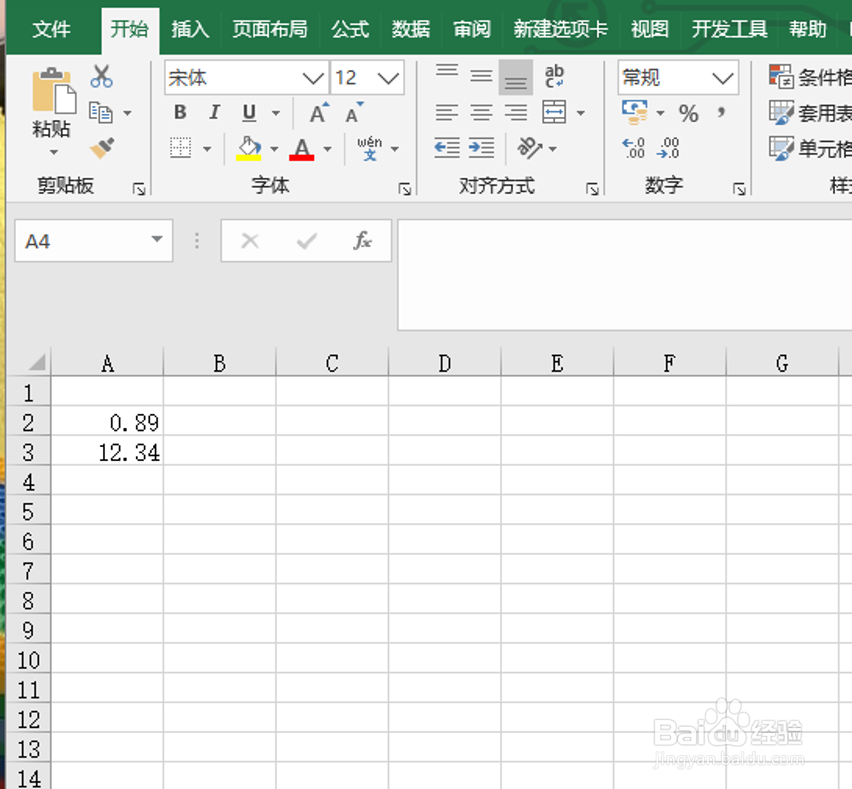Image resolution: width=852 pixels, height=789 pixels.
Task: Switch to the 公式 Formulas tab
Action: [350, 29]
